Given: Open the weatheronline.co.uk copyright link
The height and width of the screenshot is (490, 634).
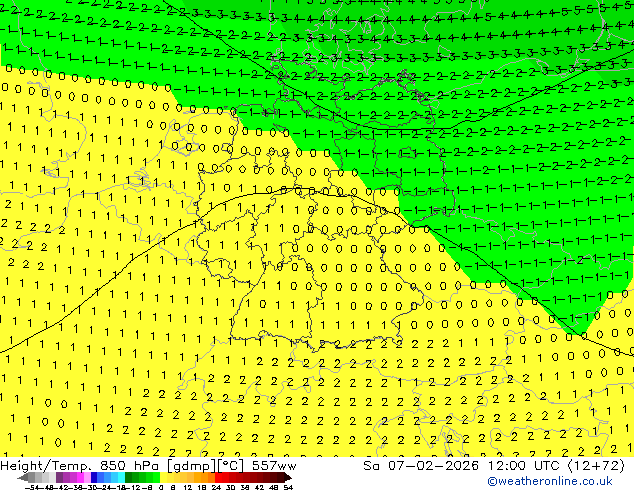Looking at the screenshot, I should click(550, 481).
